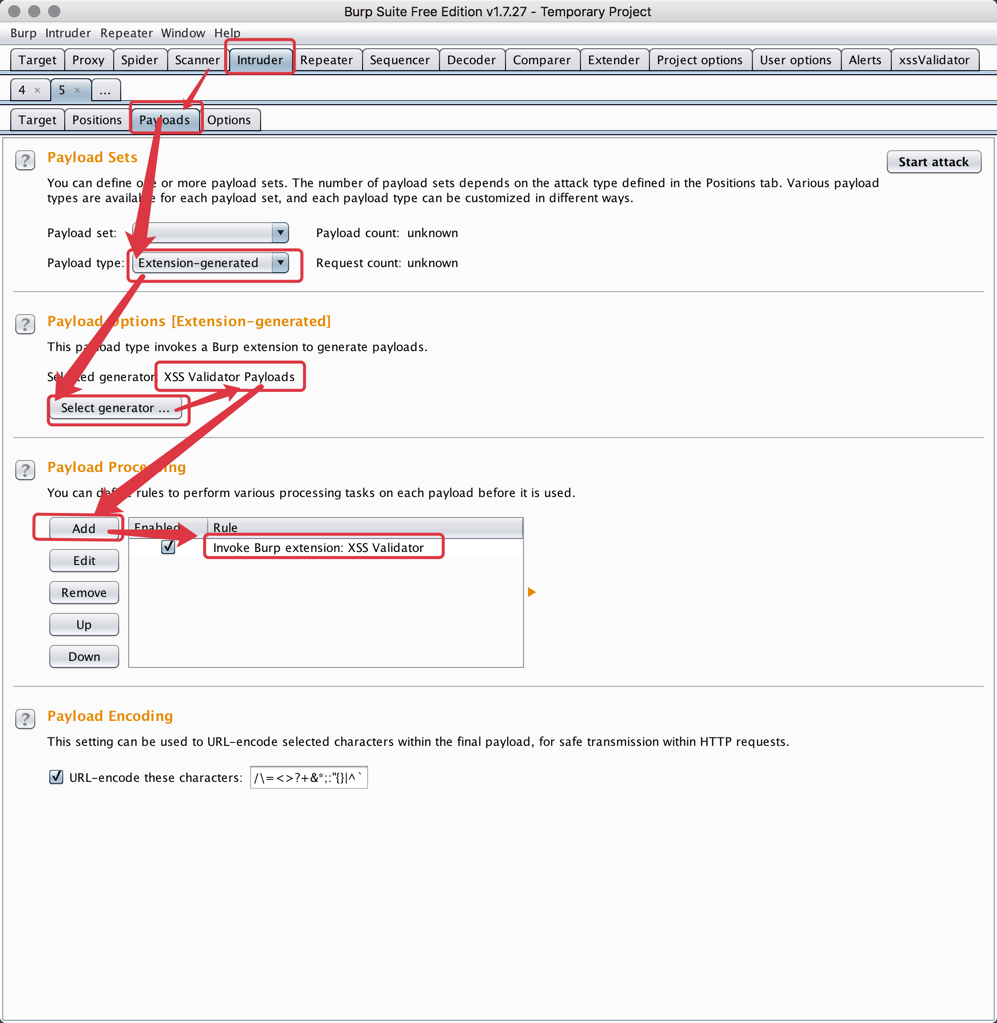Screen dimensions: 997x1023
Task: Toggle URL-encode these characters checkbox
Action: (56, 777)
